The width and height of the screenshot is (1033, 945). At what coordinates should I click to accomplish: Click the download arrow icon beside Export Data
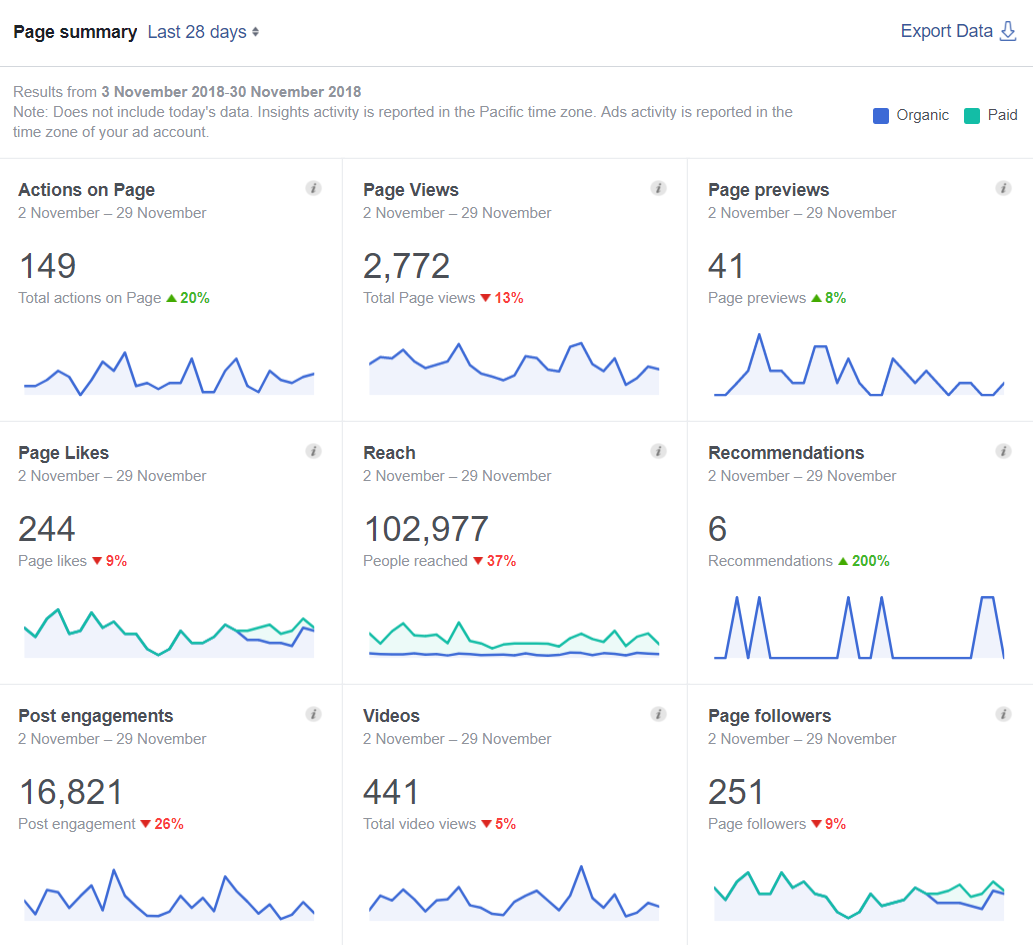point(1008,31)
